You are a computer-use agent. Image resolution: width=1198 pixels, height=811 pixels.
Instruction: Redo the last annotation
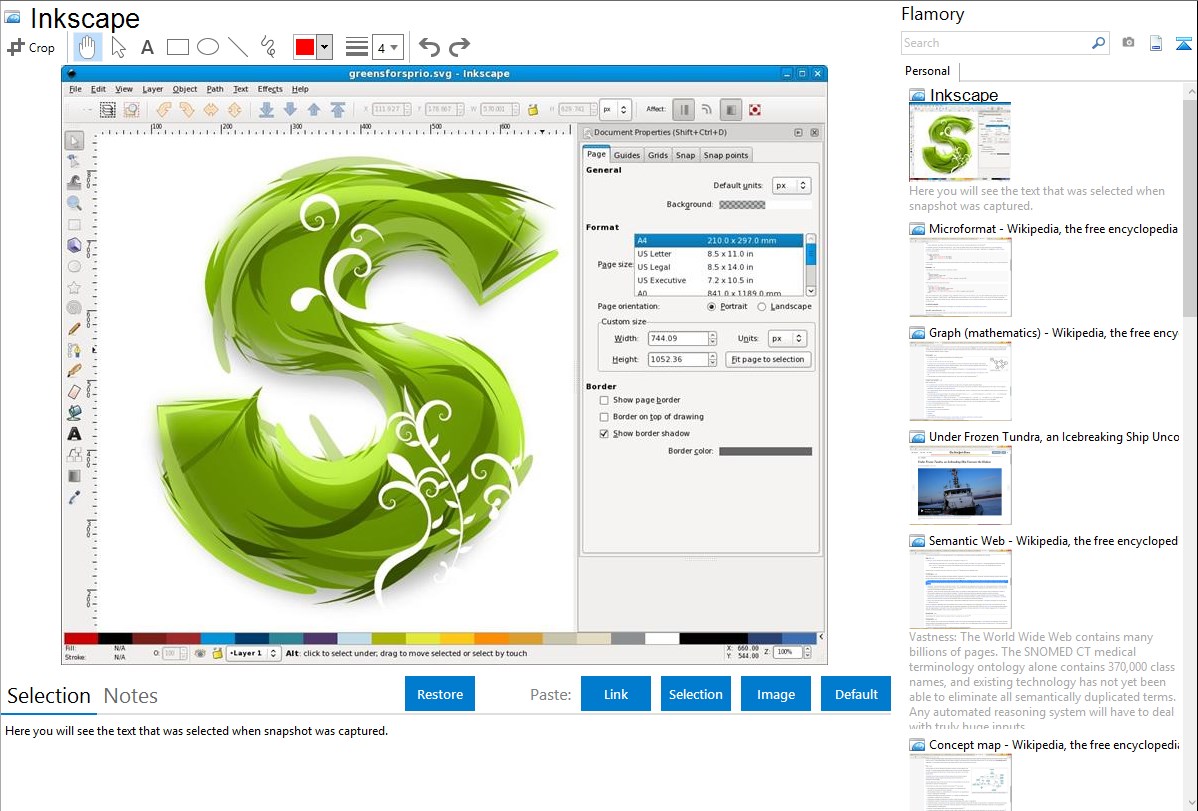point(459,47)
